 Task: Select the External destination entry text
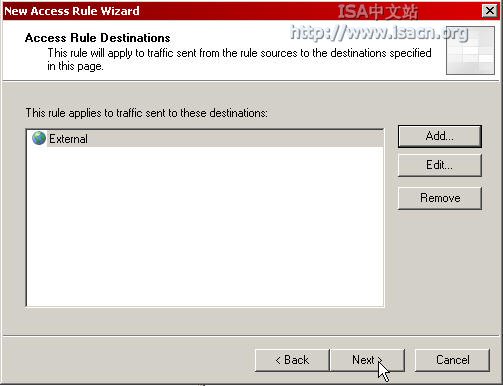coord(68,139)
